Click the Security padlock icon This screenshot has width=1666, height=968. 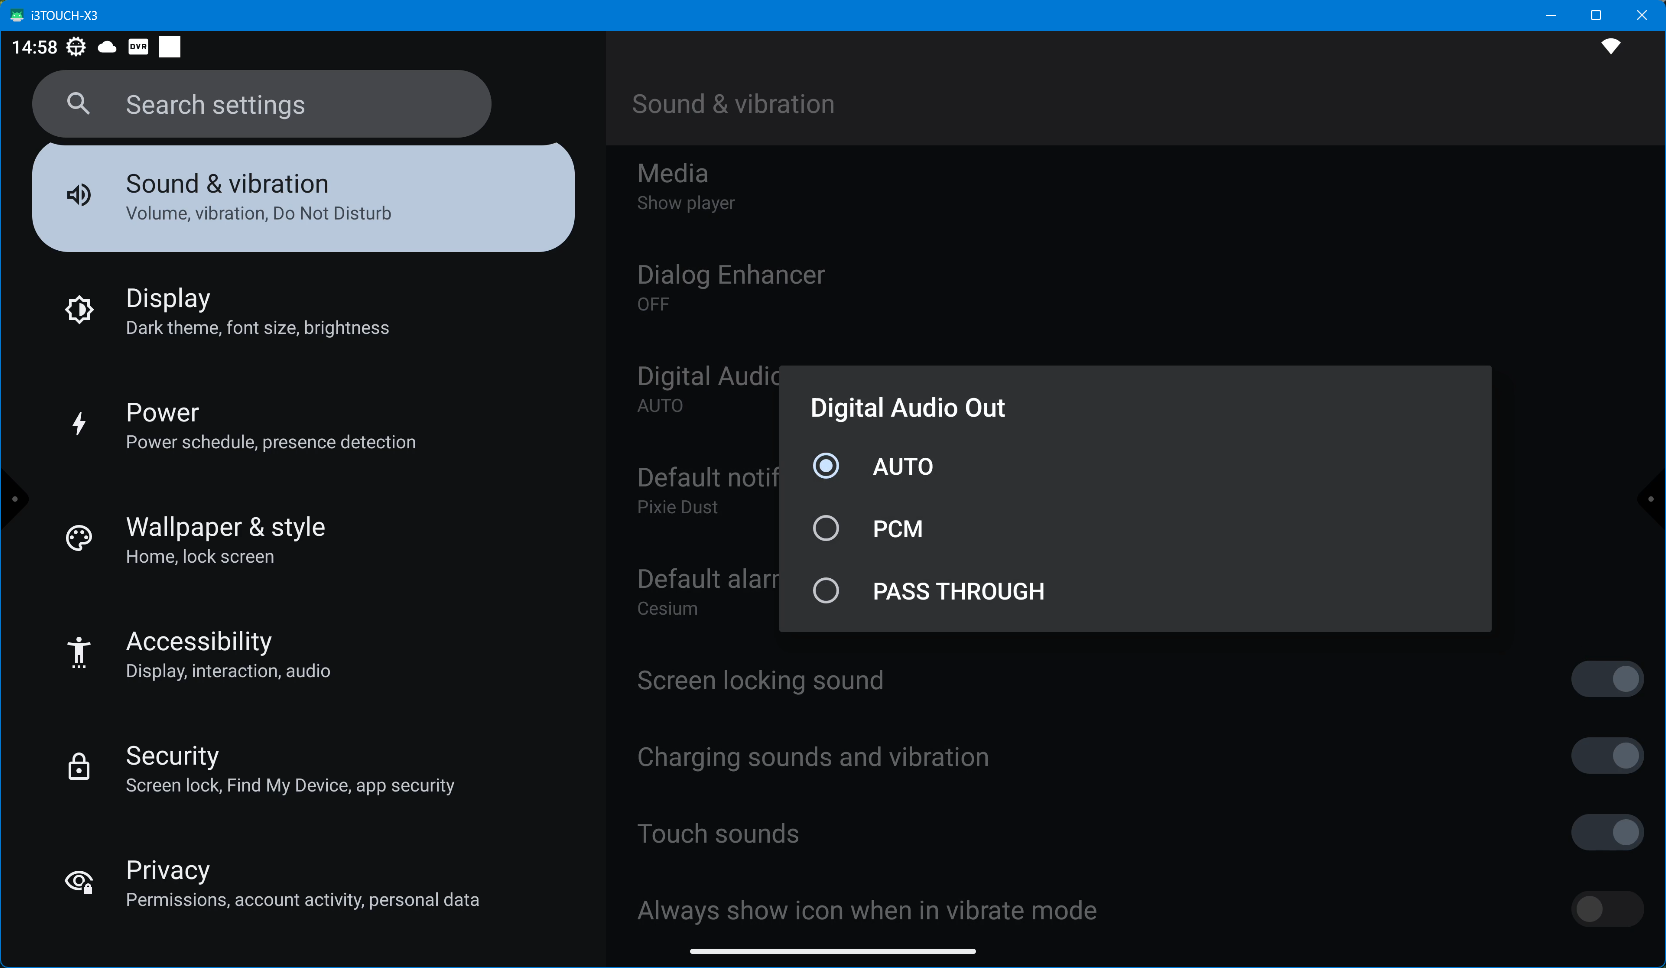(79, 767)
